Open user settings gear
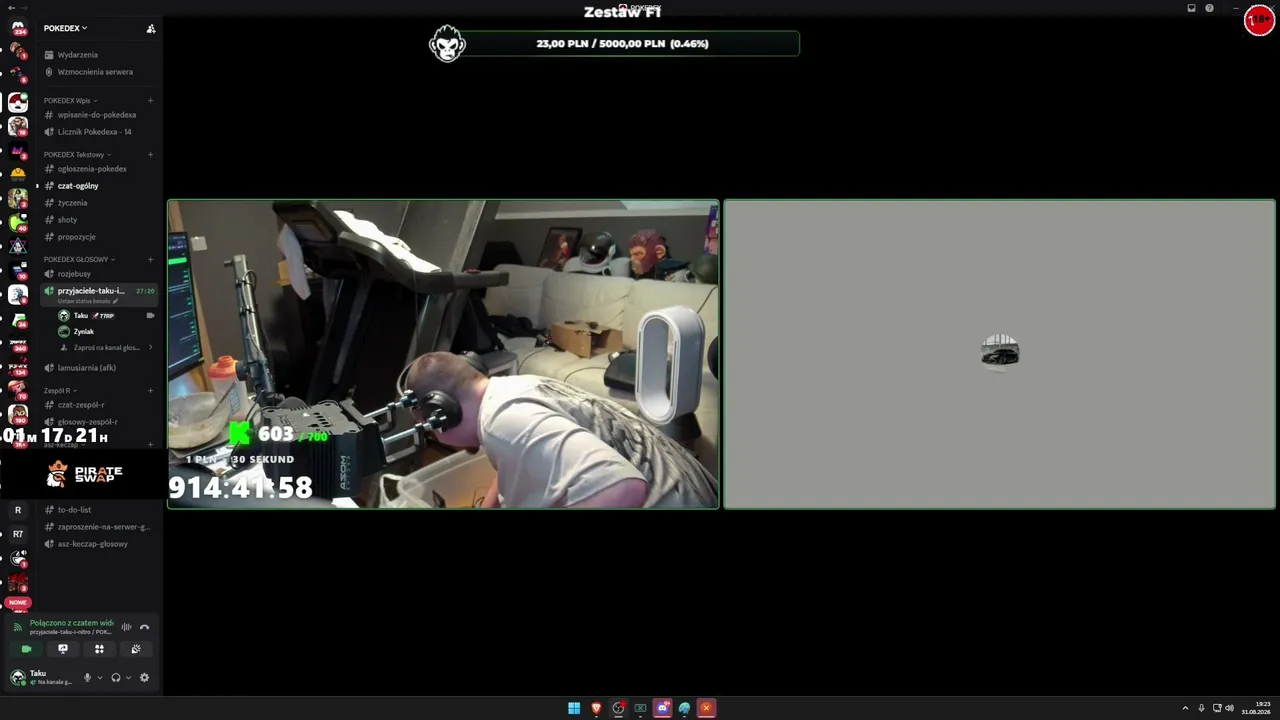Screen dimensions: 1280x720 (x=144, y=678)
